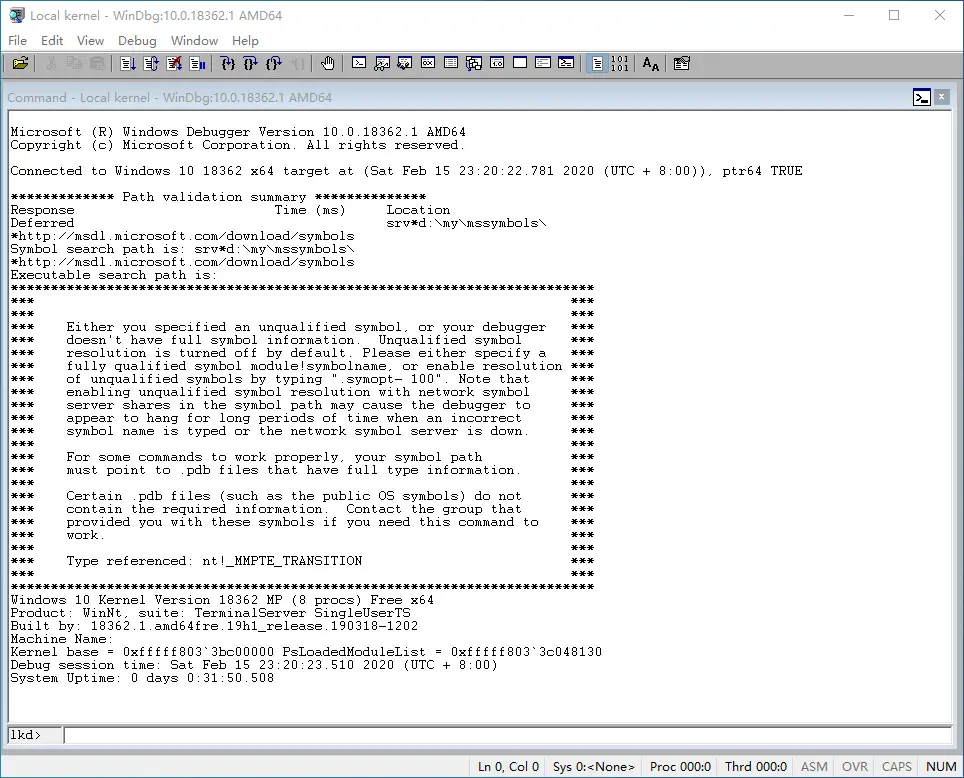The height and width of the screenshot is (778, 964).
Task: Click the Options toolbar icon
Action: pyautogui.click(x=681, y=63)
